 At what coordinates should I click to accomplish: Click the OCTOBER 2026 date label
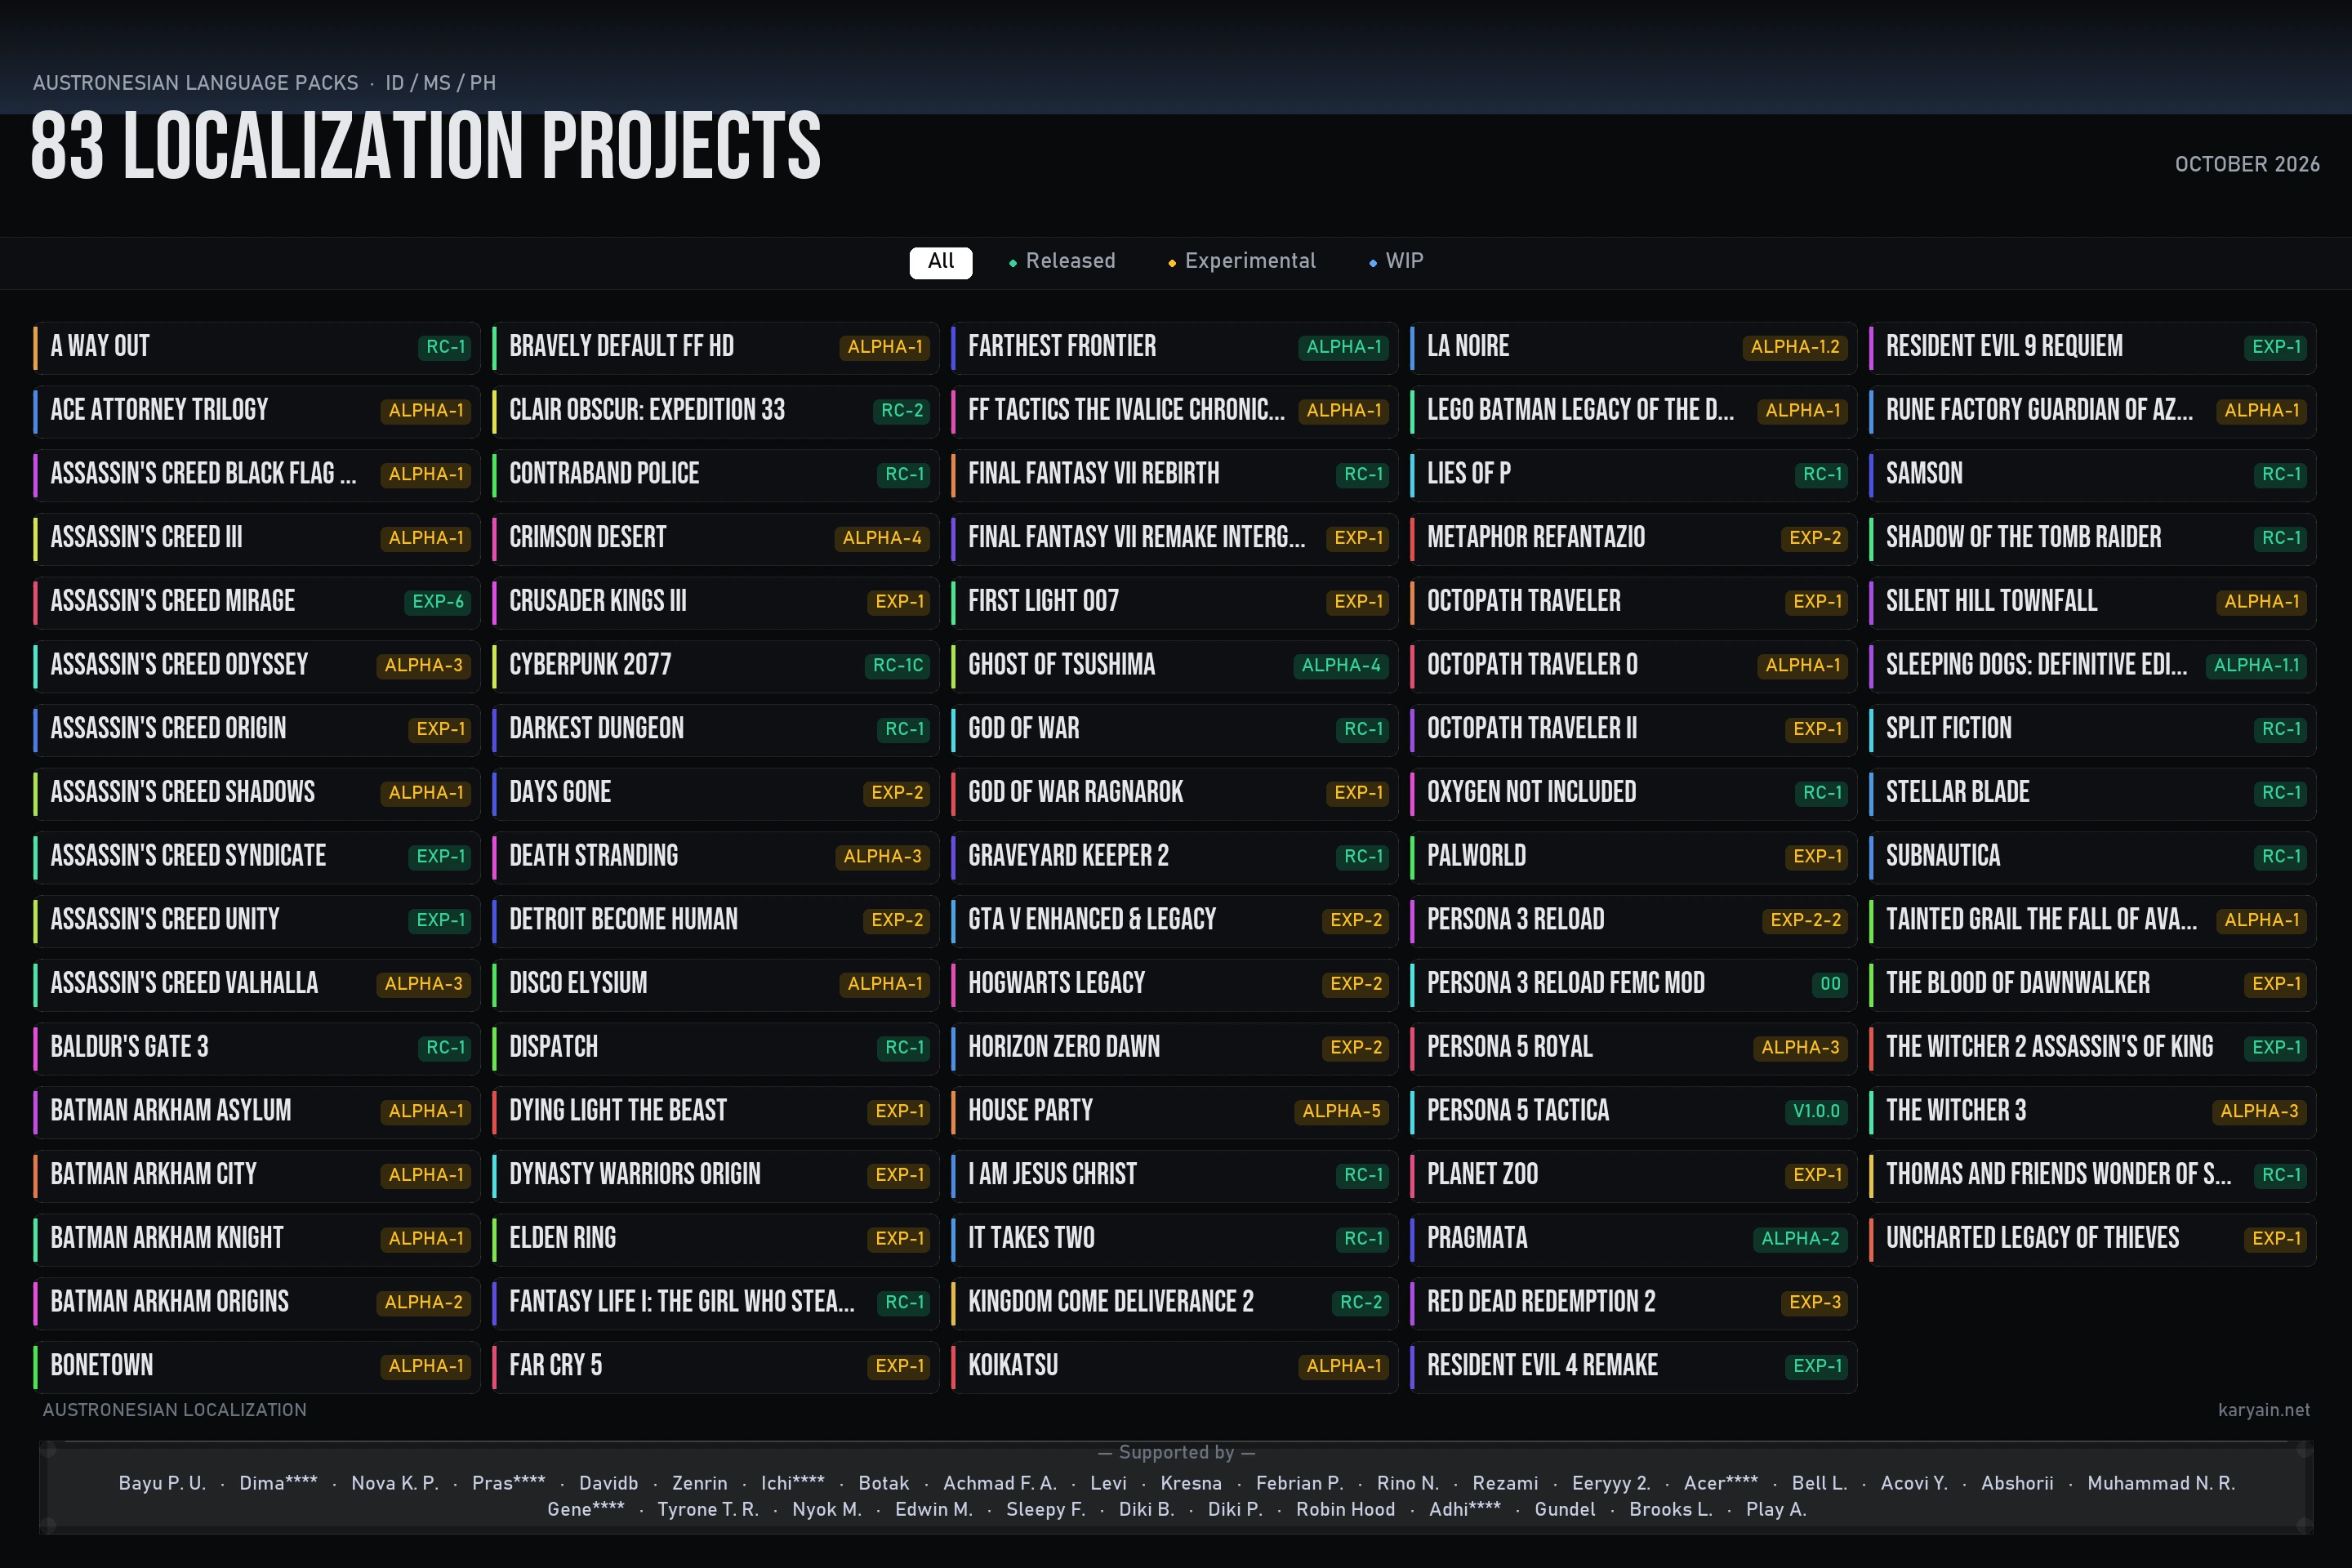tap(2247, 165)
